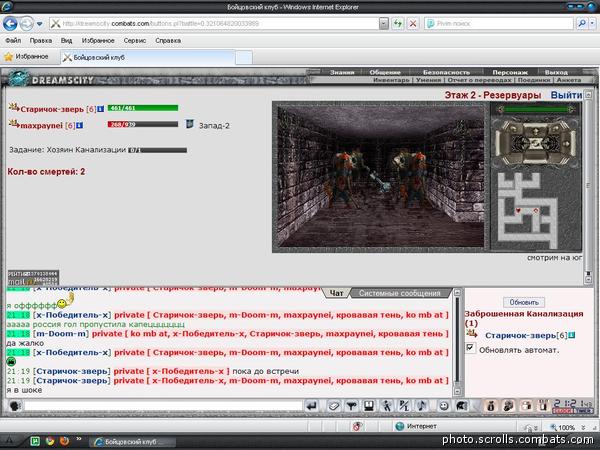Open the Общение game menu
The height and width of the screenshot is (450, 600).
tap(385, 72)
